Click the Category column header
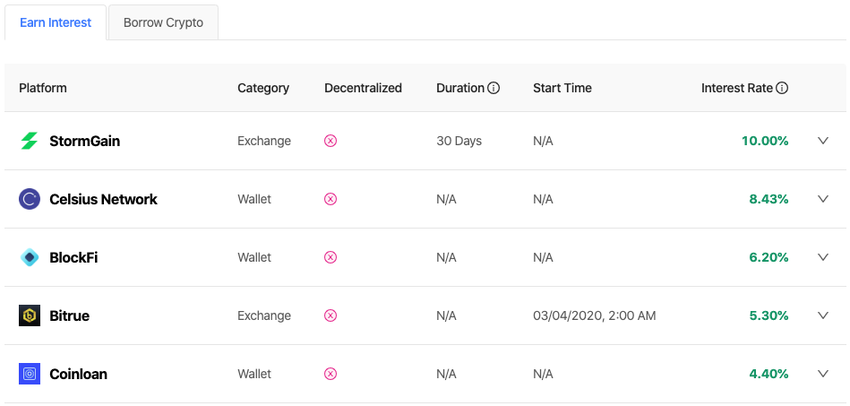Screen dimensions: 850x406 coord(263,88)
